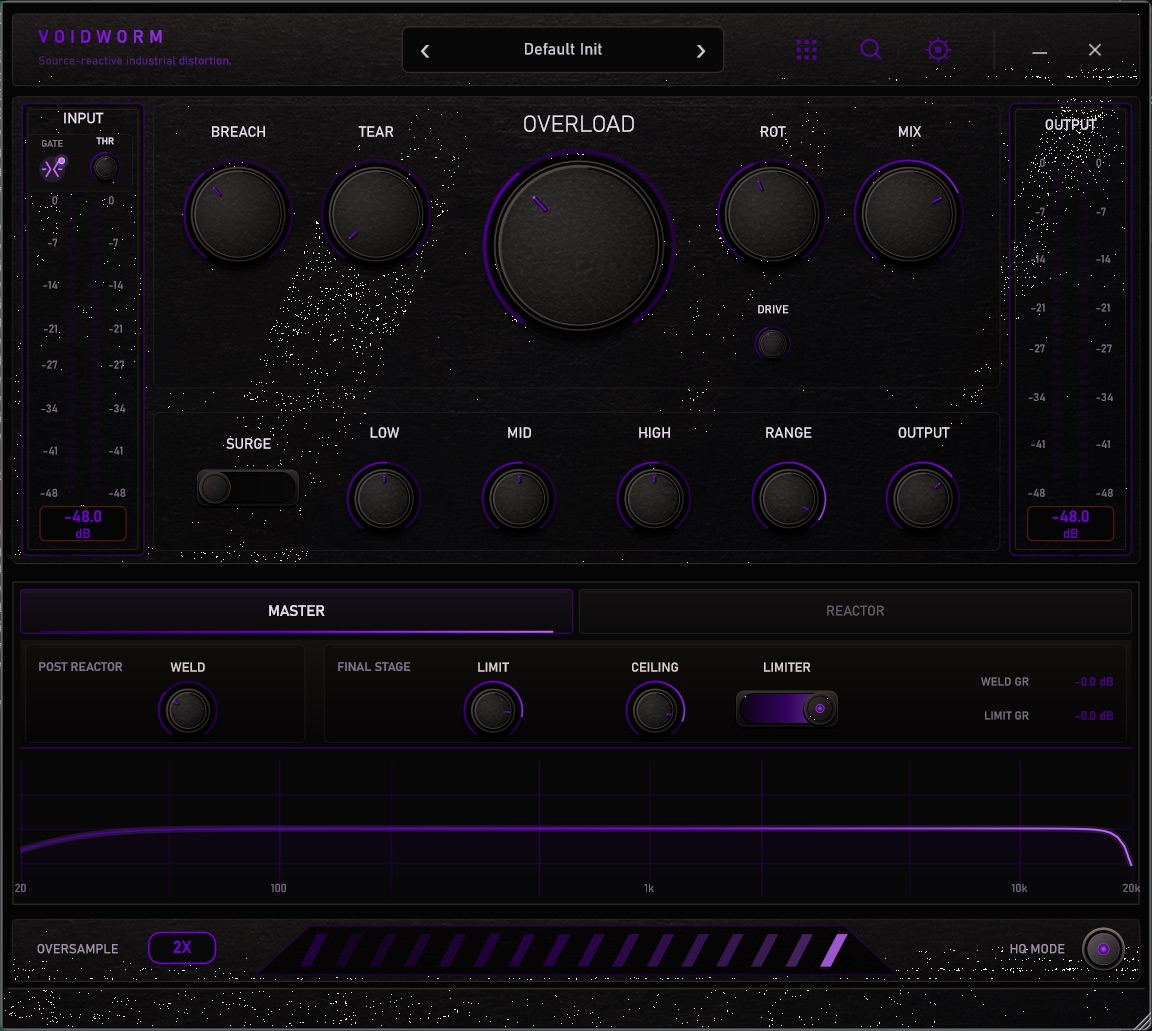Viewport: 1152px width, 1031px height.
Task: Click the frequency response curve display
Action: tap(576, 827)
